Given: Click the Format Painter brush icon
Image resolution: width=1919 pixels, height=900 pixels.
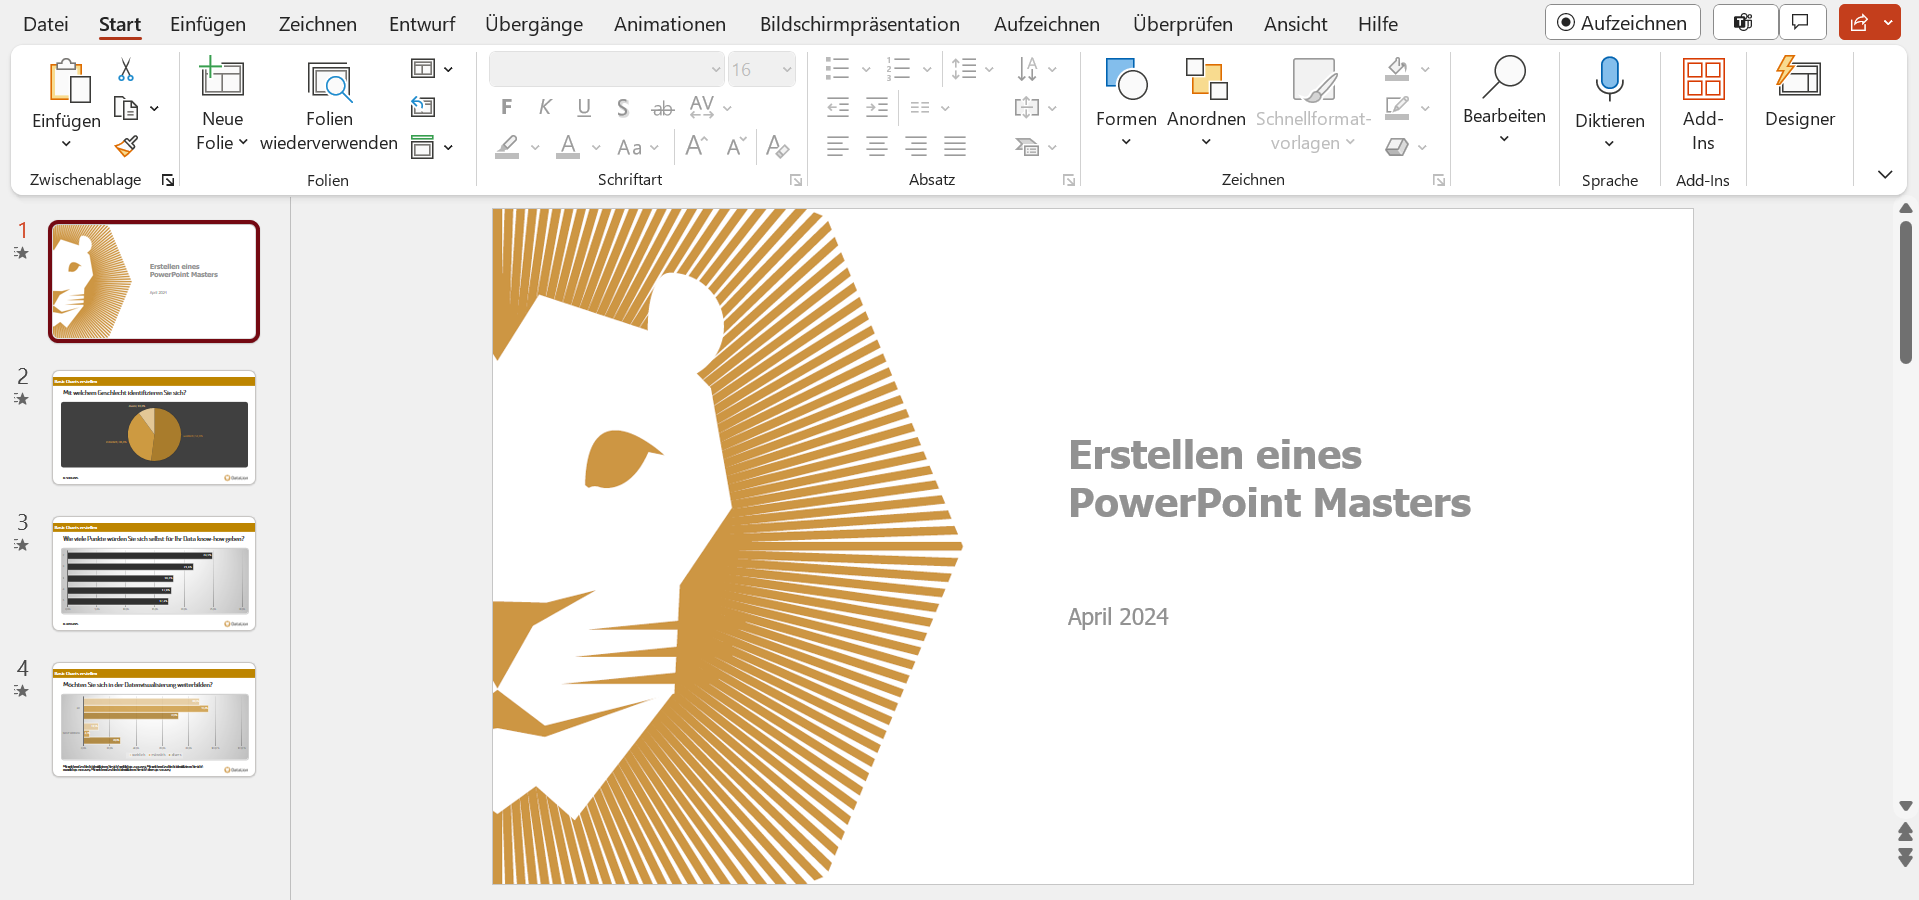Looking at the screenshot, I should [126, 147].
